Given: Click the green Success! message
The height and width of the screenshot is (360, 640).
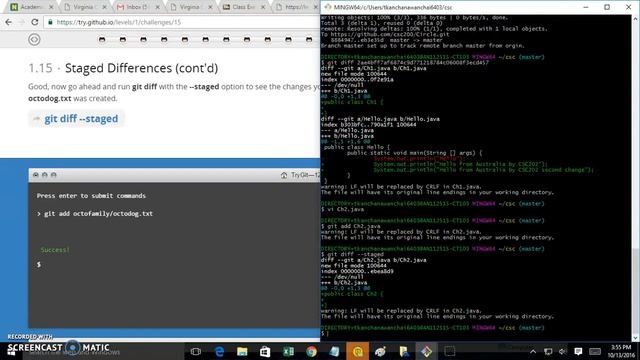Looking at the screenshot, I should (55, 249).
